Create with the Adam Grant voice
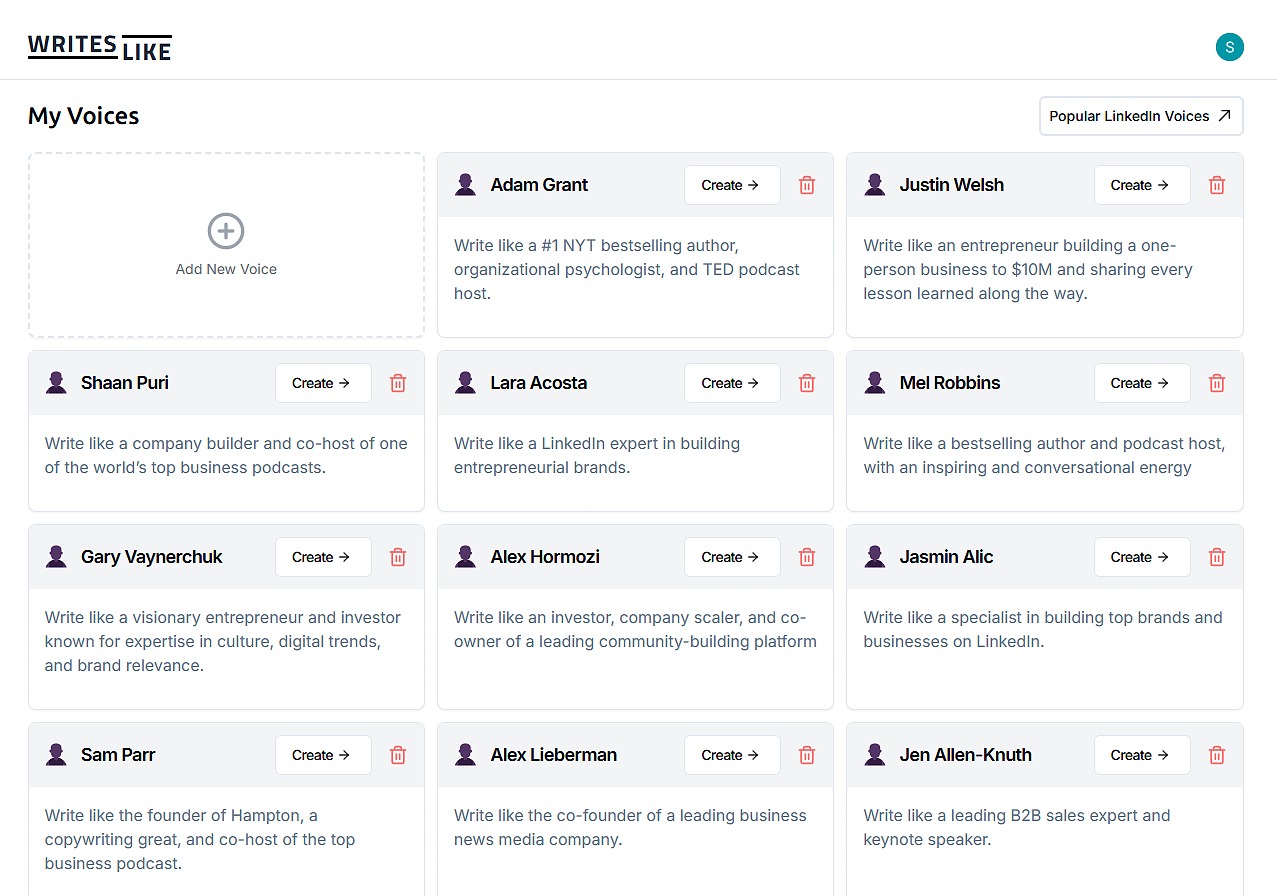Screen dimensions: 1277x896 click(731, 185)
